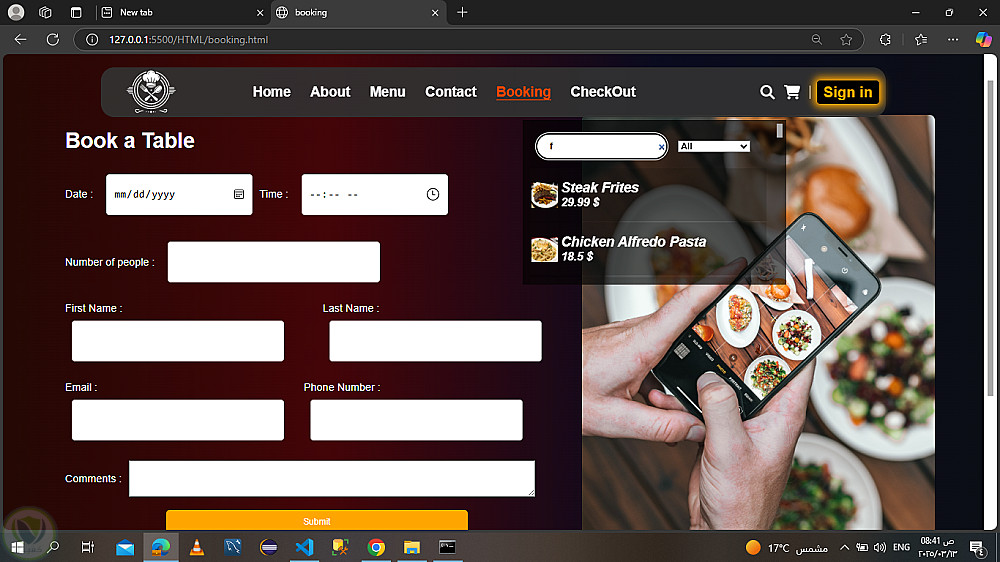Open browser Settings and more menu
This screenshot has width=1000, height=562.
(x=953, y=40)
